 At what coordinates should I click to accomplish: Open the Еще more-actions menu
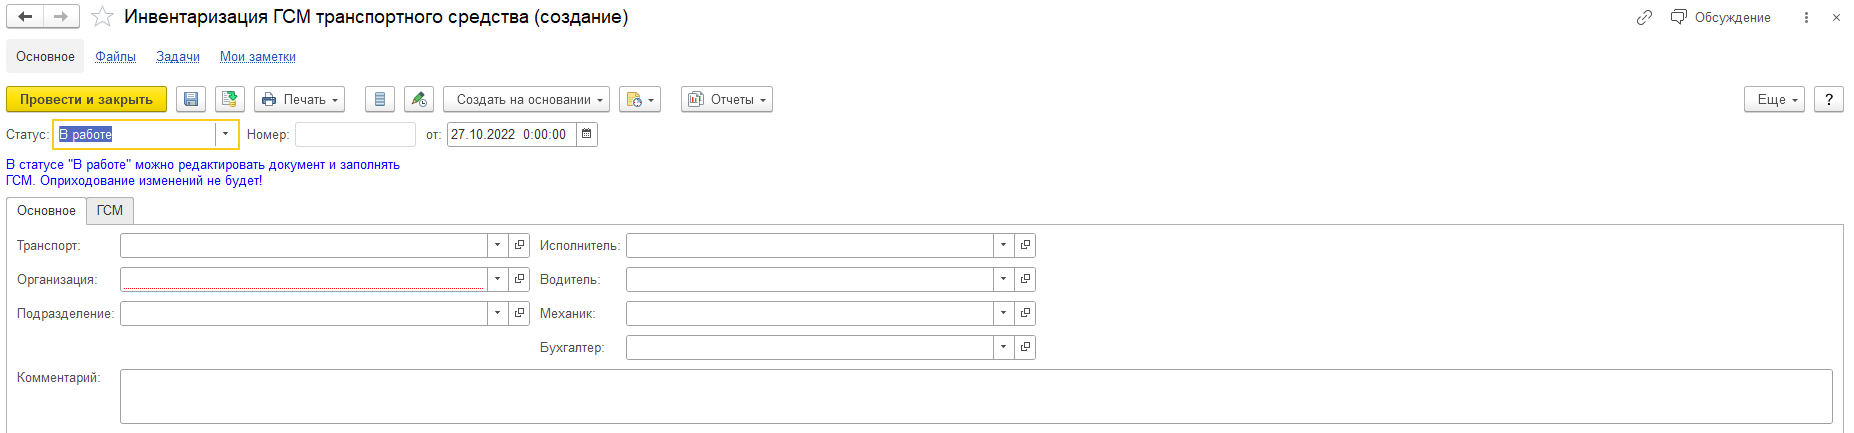[1774, 99]
